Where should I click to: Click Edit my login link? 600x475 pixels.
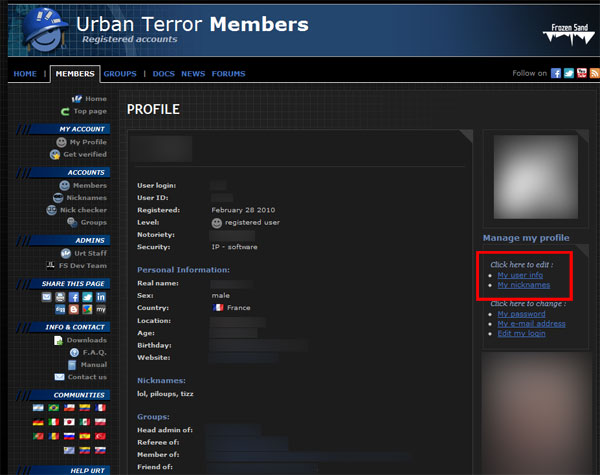coord(522,333)
